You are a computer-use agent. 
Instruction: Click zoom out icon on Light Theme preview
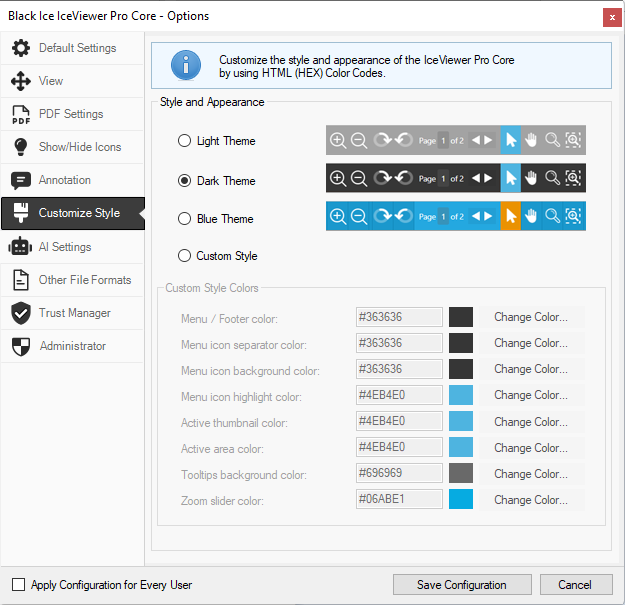pyautogui.click(x=359, y=140)
